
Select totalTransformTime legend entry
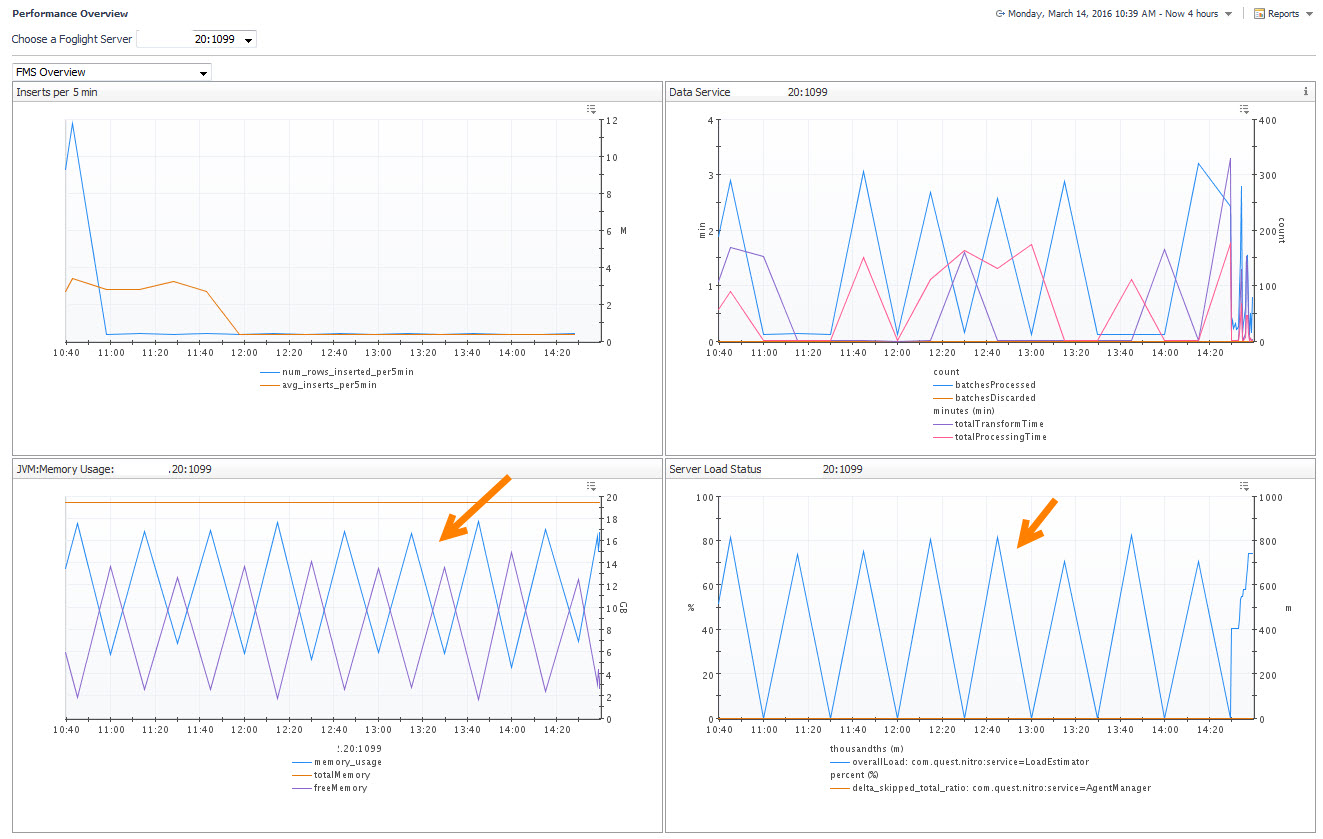988,424
